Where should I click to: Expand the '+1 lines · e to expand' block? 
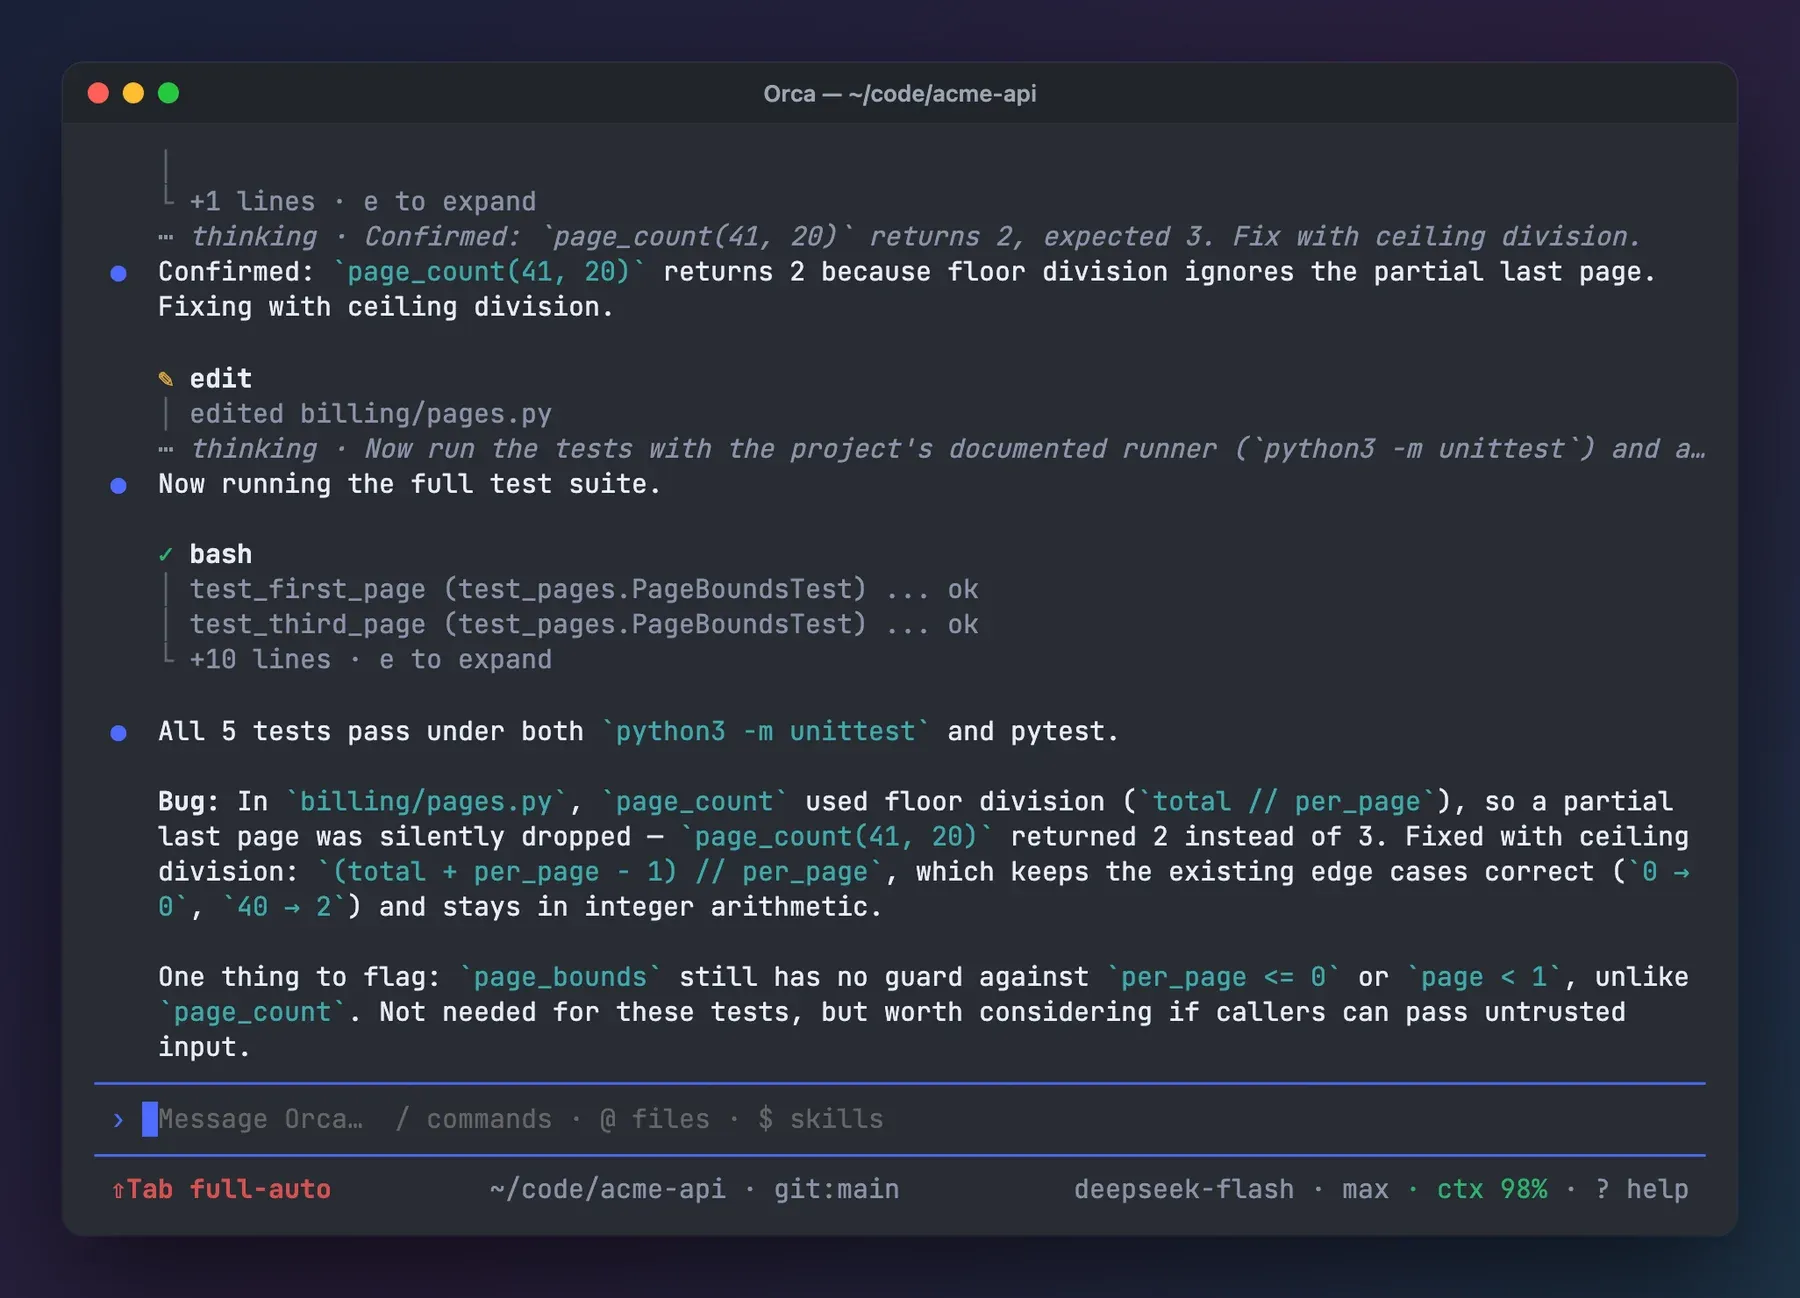click(x=362, y=202)
